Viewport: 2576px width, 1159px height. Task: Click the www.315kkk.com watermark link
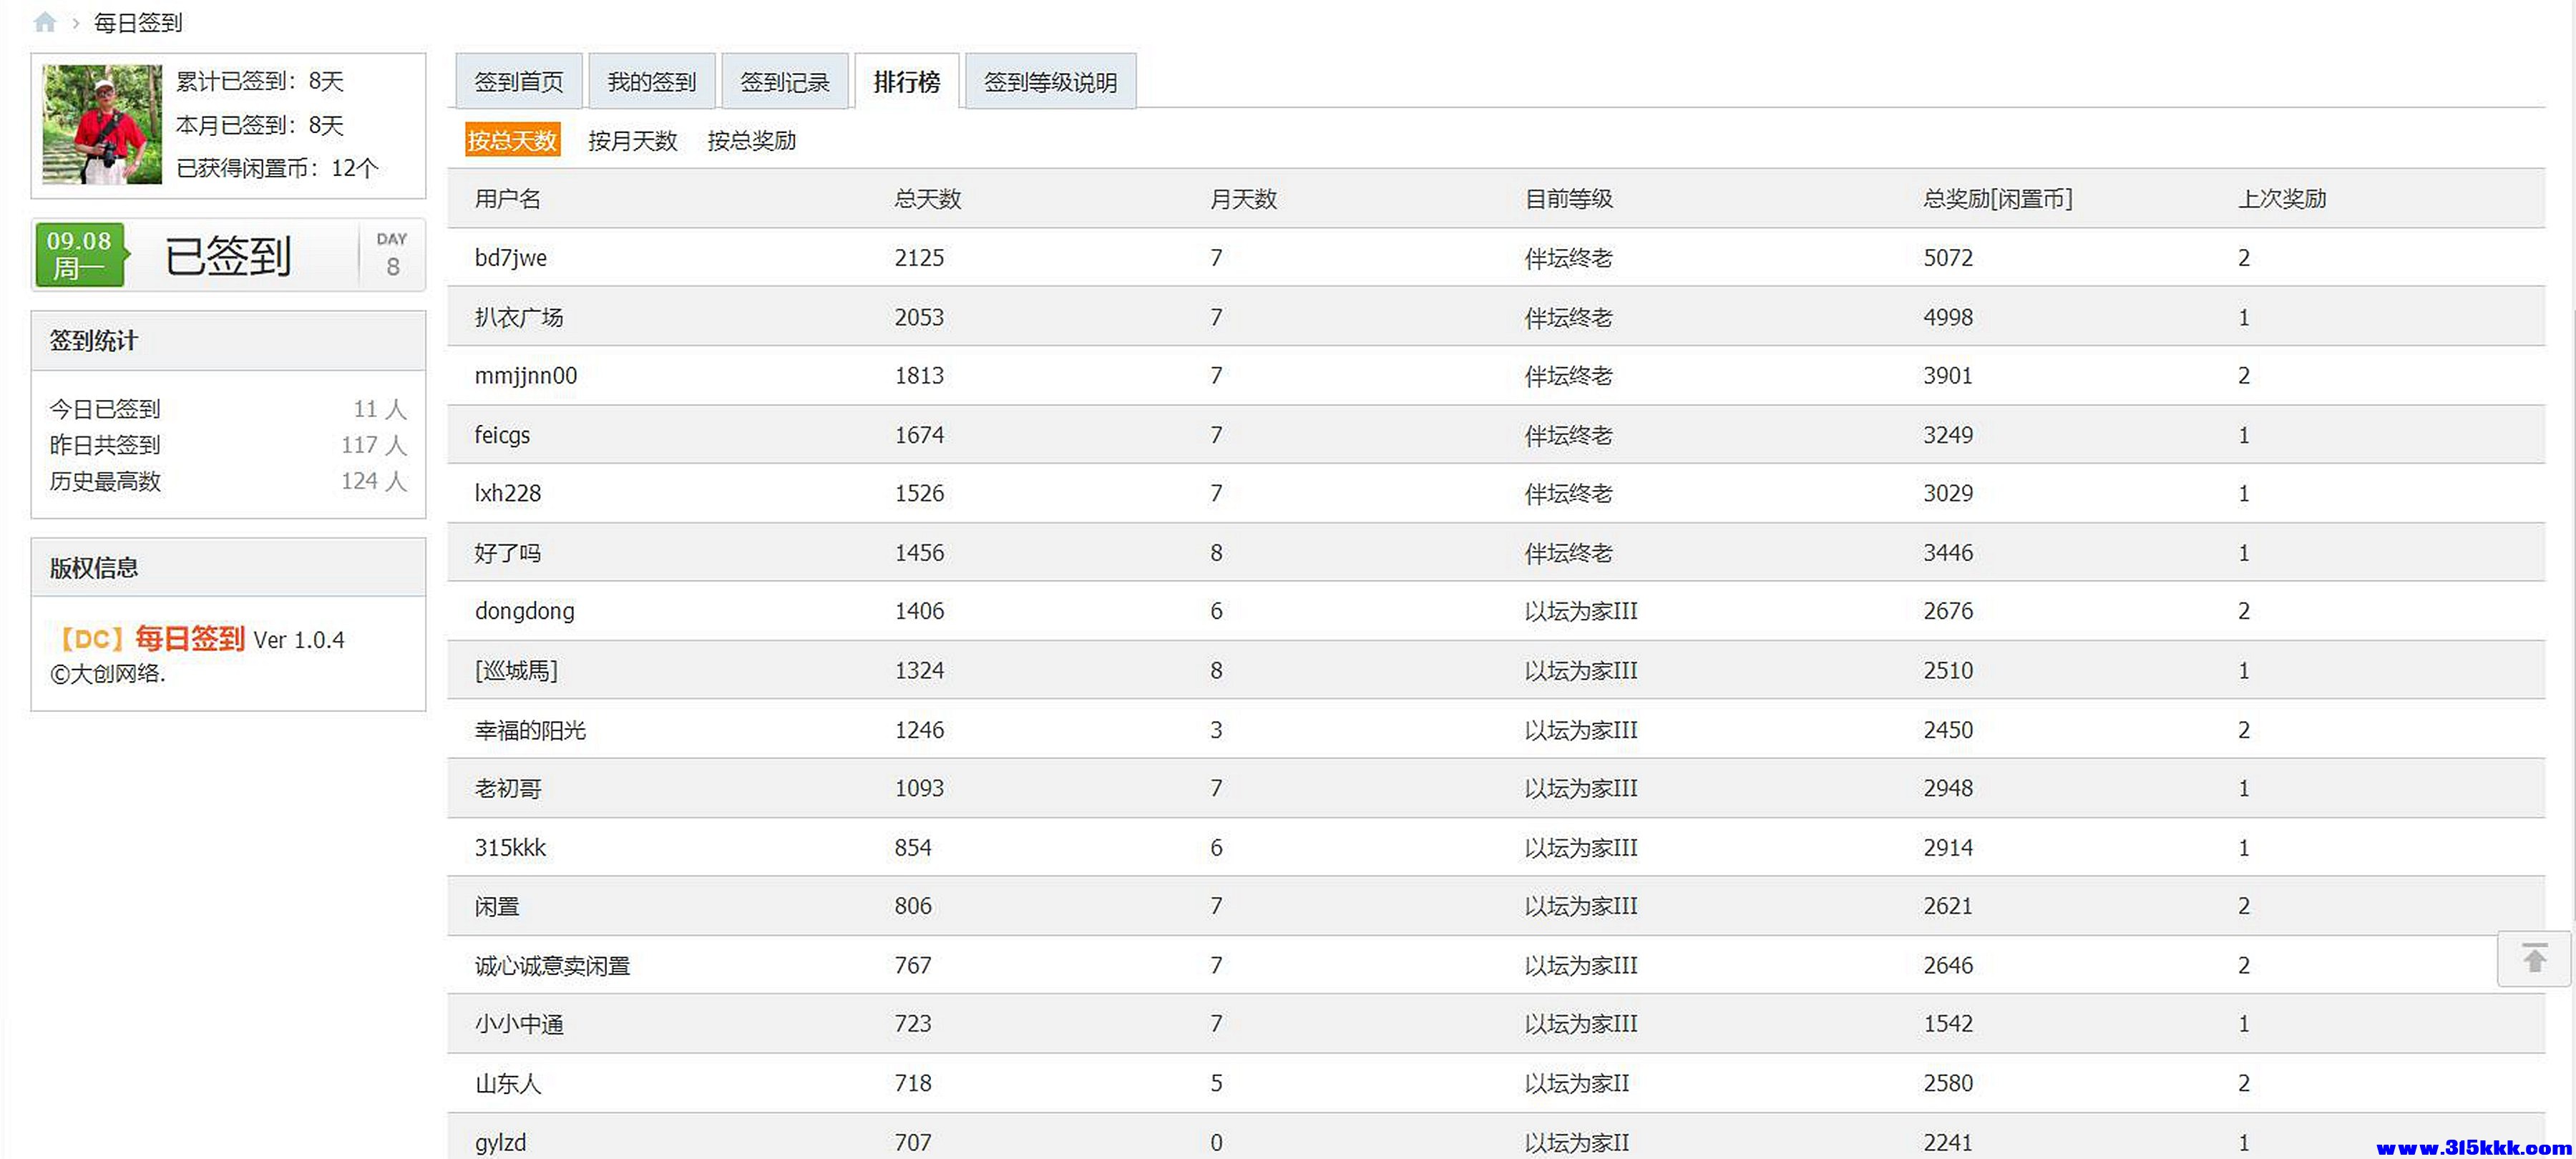2472,1147
